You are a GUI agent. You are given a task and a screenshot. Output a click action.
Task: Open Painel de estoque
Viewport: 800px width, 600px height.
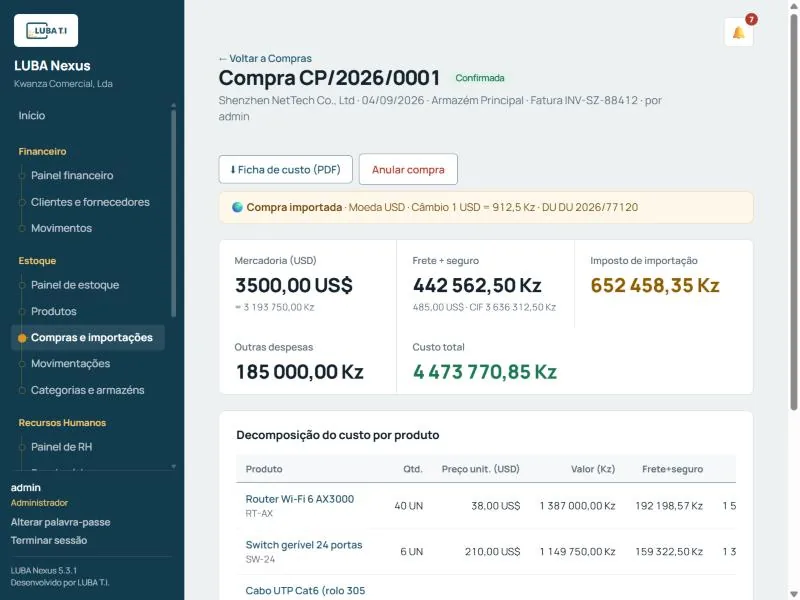coord(75,285)
